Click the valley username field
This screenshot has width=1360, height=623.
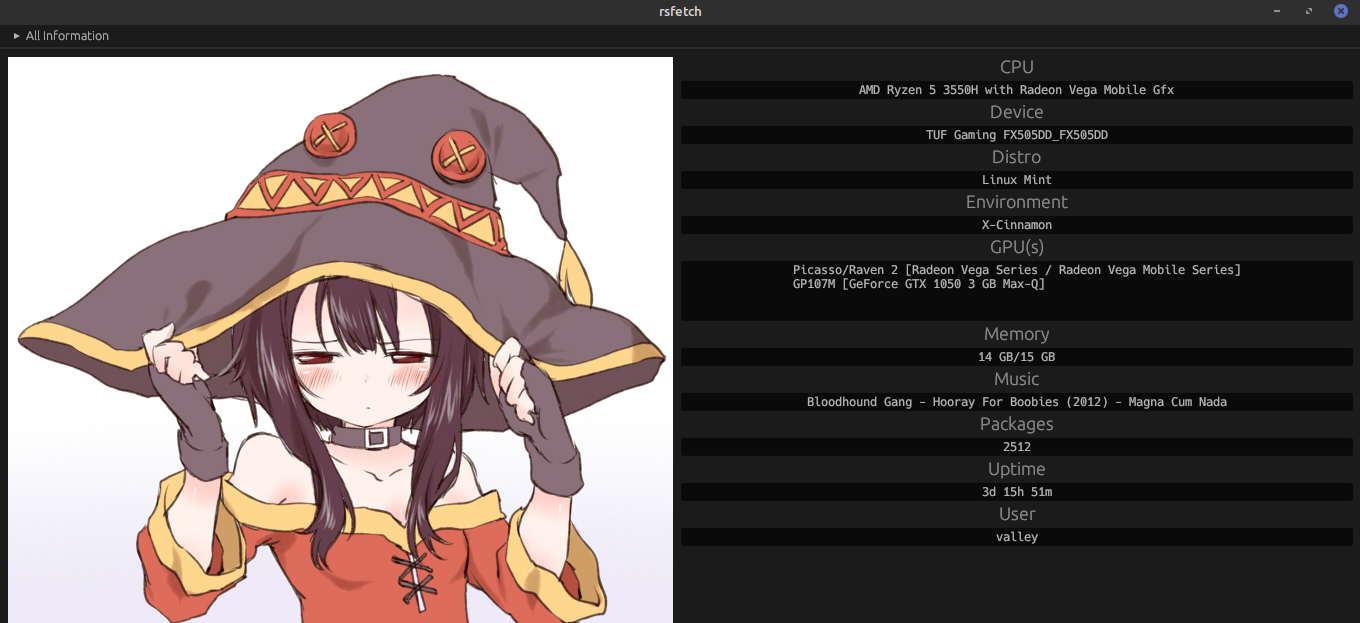(1016, 537)
